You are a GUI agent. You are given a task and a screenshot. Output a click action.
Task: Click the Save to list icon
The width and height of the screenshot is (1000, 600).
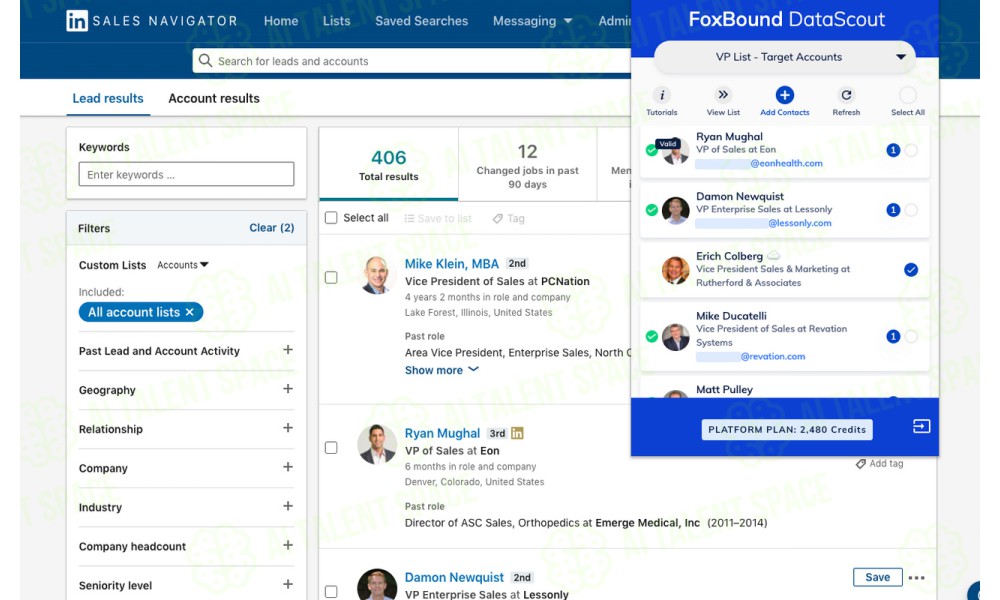click(x=409, y=219)
